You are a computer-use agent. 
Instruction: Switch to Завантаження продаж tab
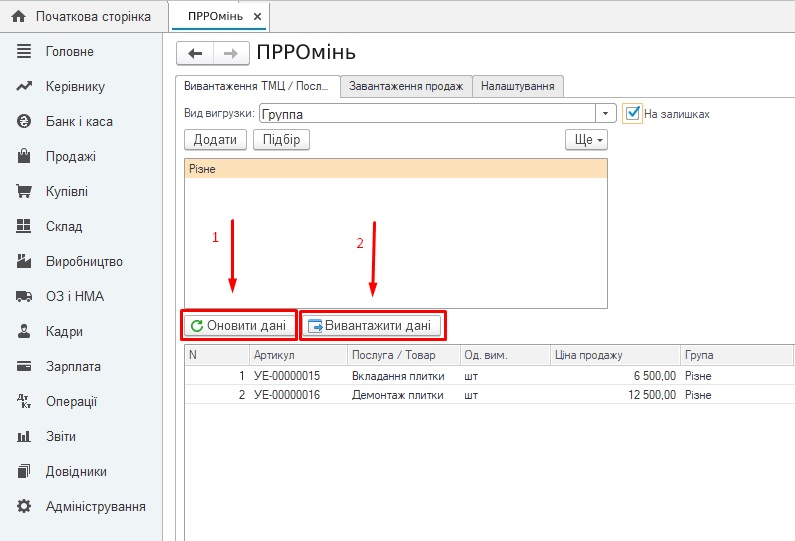coord(405,87)
